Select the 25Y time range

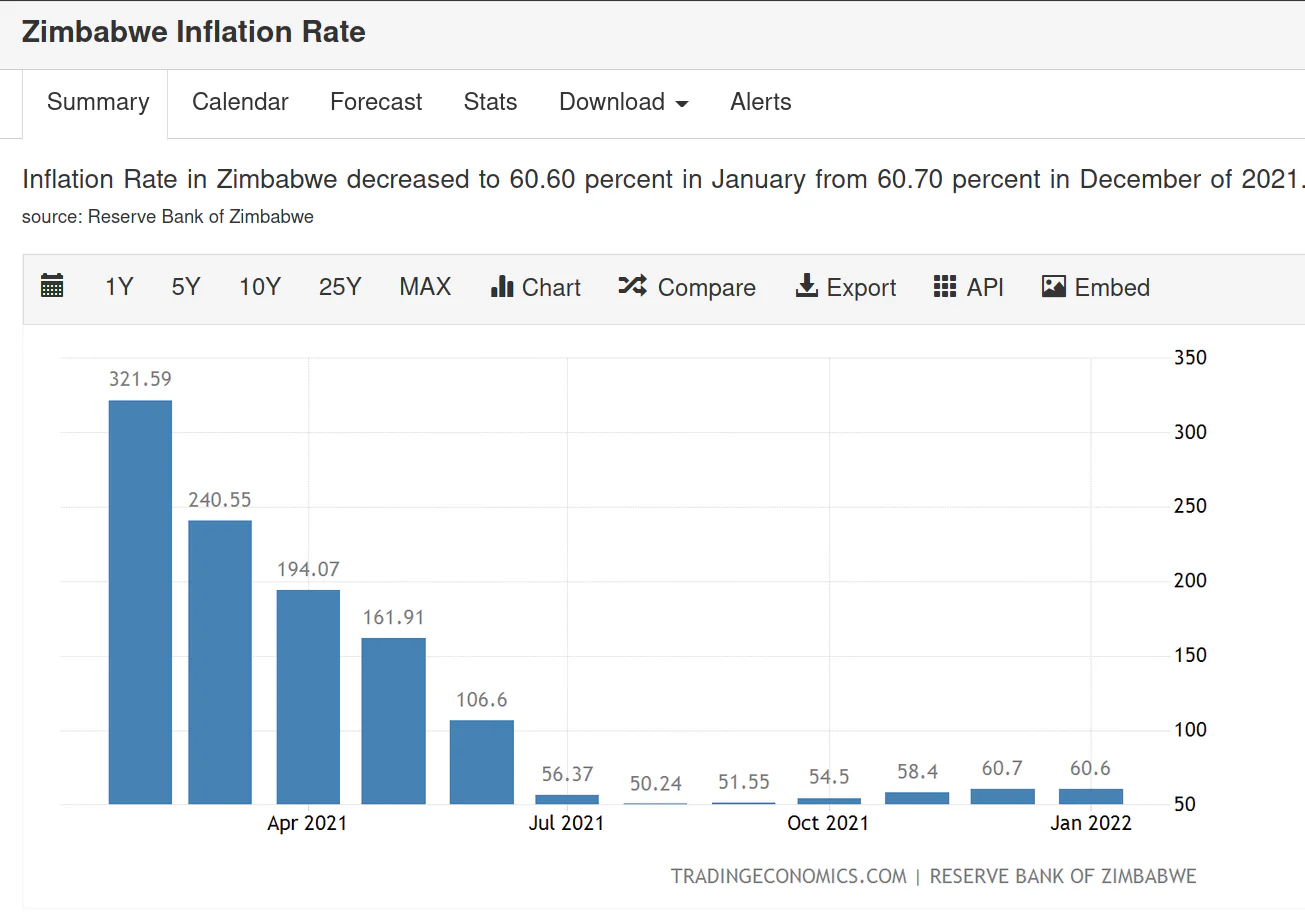pyautogui.click(x=340, y=287)
